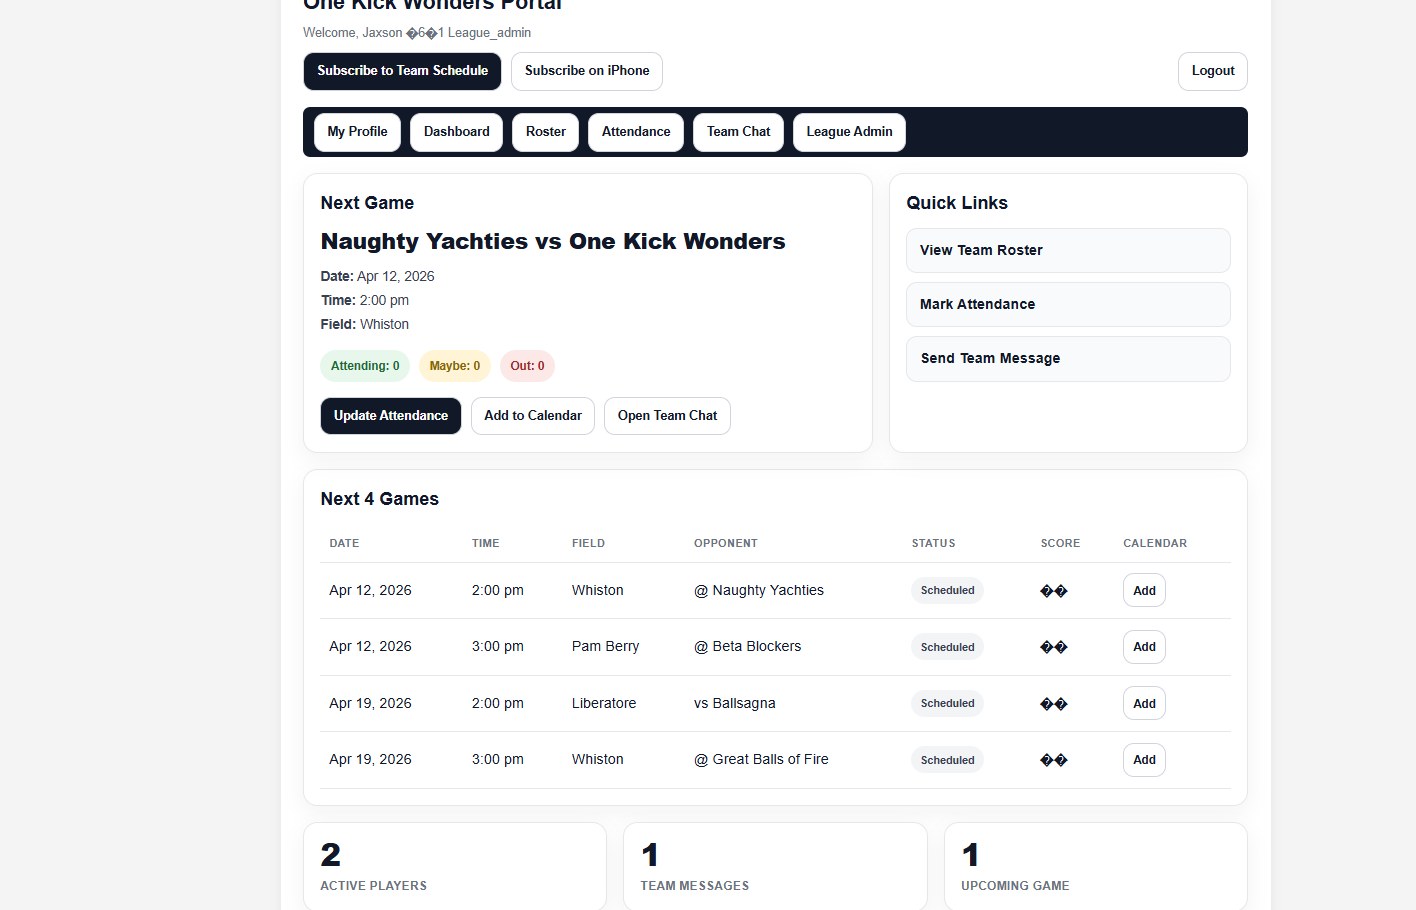Viewport: 1416px width, 910px height.
Task: Log out using the Logout button
Action: [x=1212, y=71]
